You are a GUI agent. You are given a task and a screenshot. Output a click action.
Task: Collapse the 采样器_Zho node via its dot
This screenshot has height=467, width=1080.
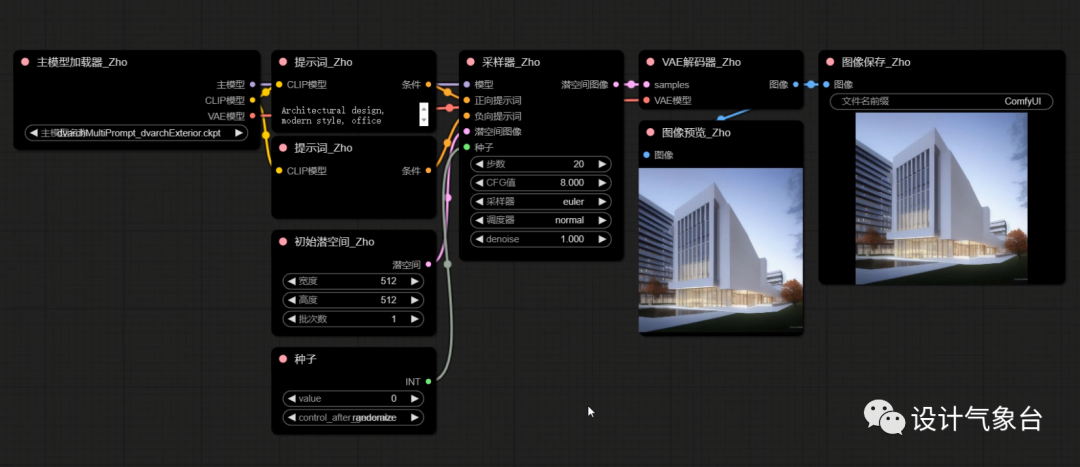pos(471,62)
